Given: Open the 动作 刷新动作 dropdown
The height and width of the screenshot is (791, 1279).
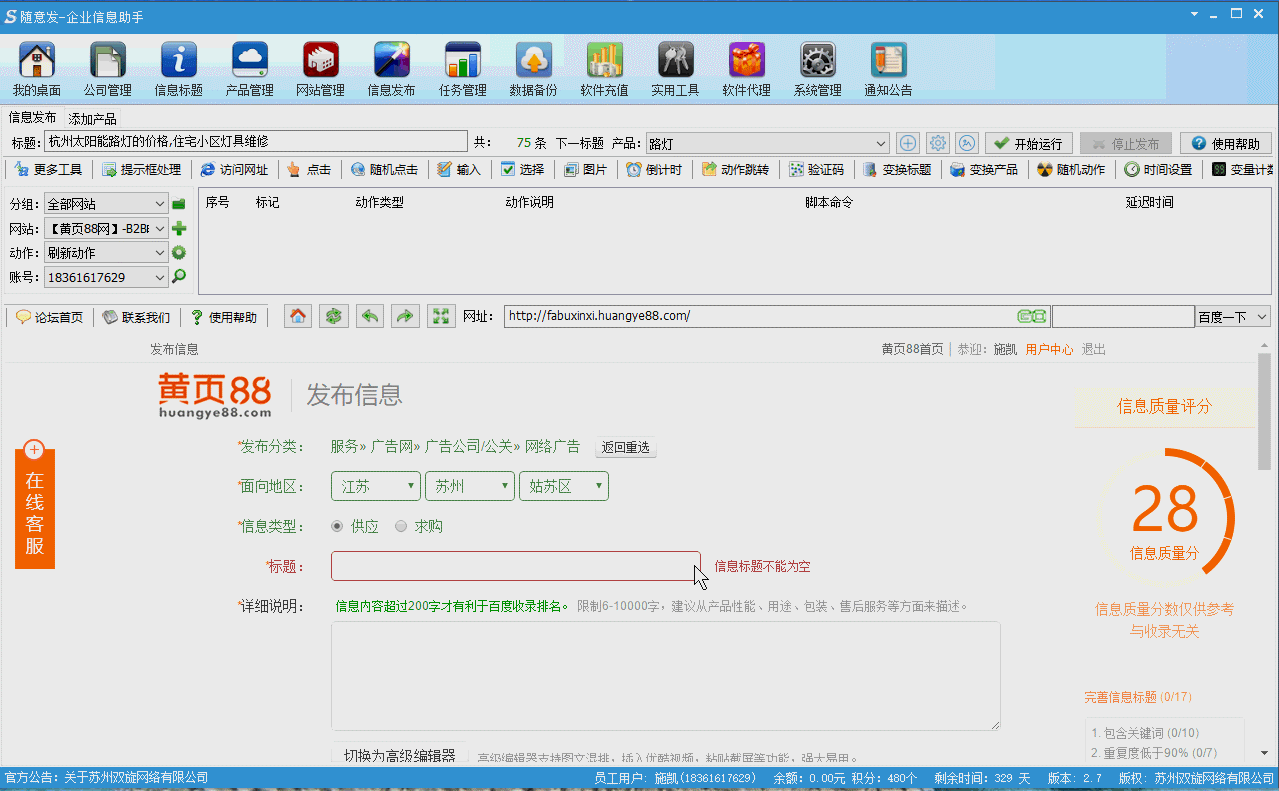Looking at the screenshot, I should point(106,253).
